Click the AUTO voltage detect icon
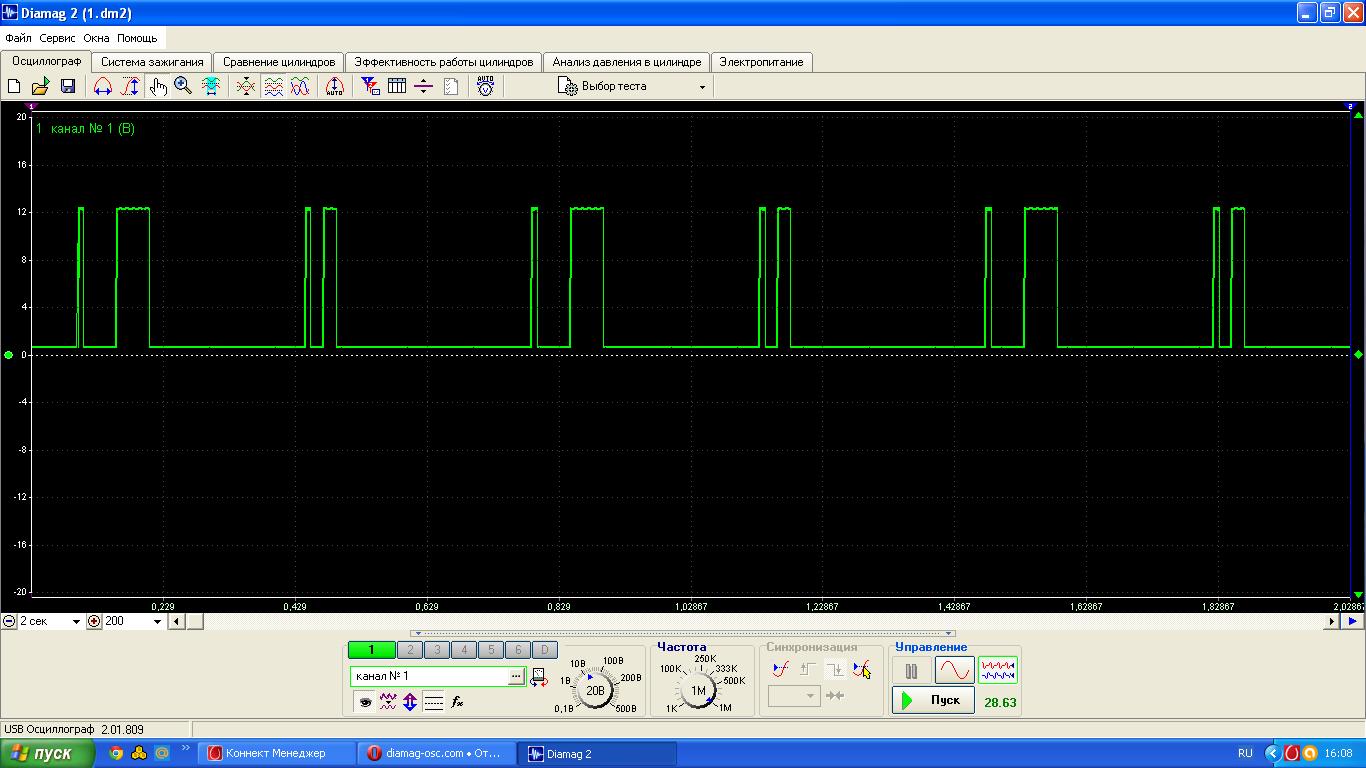The image size is (1366, 768). click(485, 87)
